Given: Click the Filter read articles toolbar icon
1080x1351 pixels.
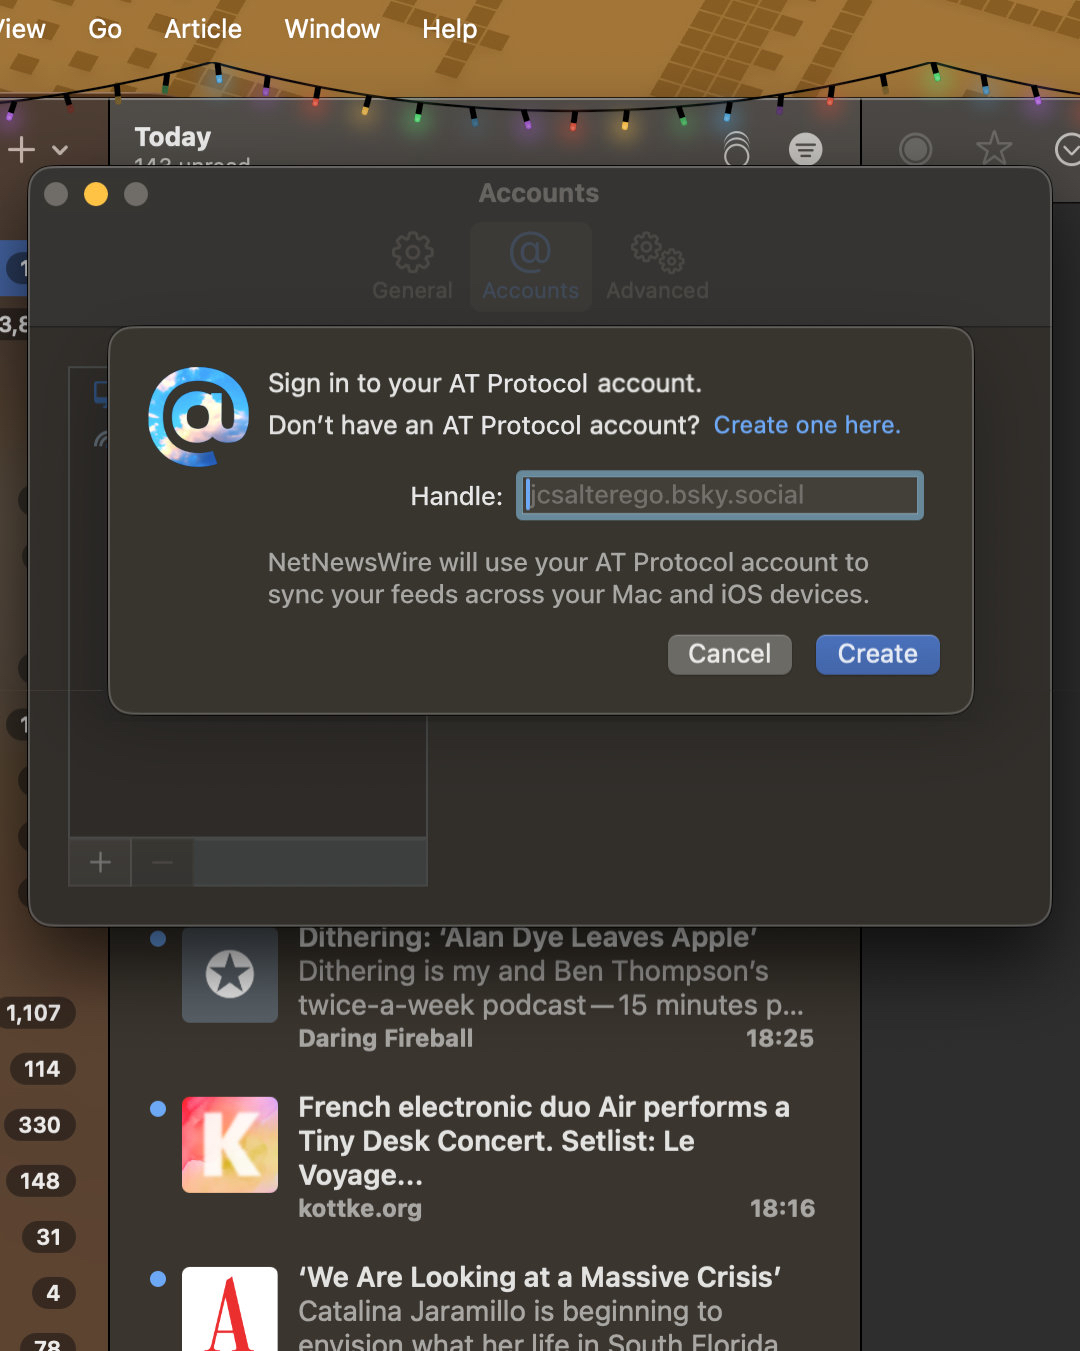Looking at the screenshot, I should coord(805,149).
